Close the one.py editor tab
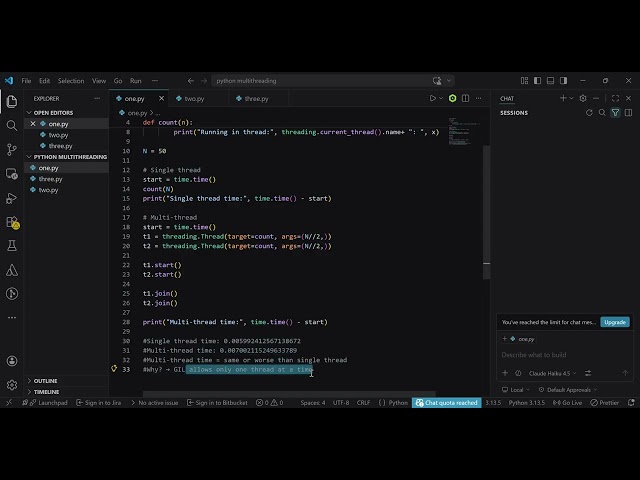 [161, 98]
